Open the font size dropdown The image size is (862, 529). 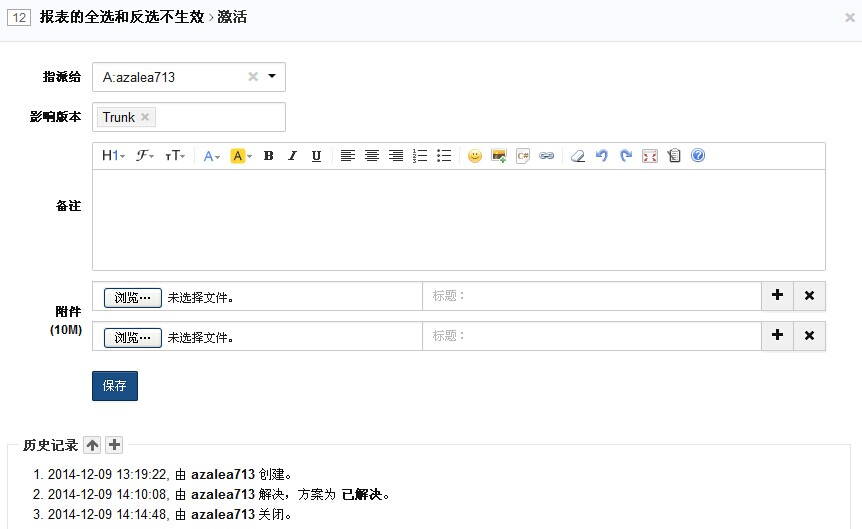tap(175, 156)
